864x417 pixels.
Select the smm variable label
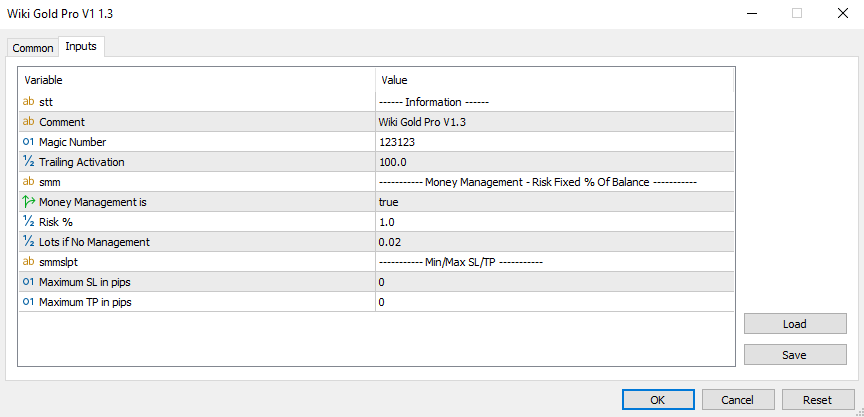pyautogui.click(x=50, y=182)
